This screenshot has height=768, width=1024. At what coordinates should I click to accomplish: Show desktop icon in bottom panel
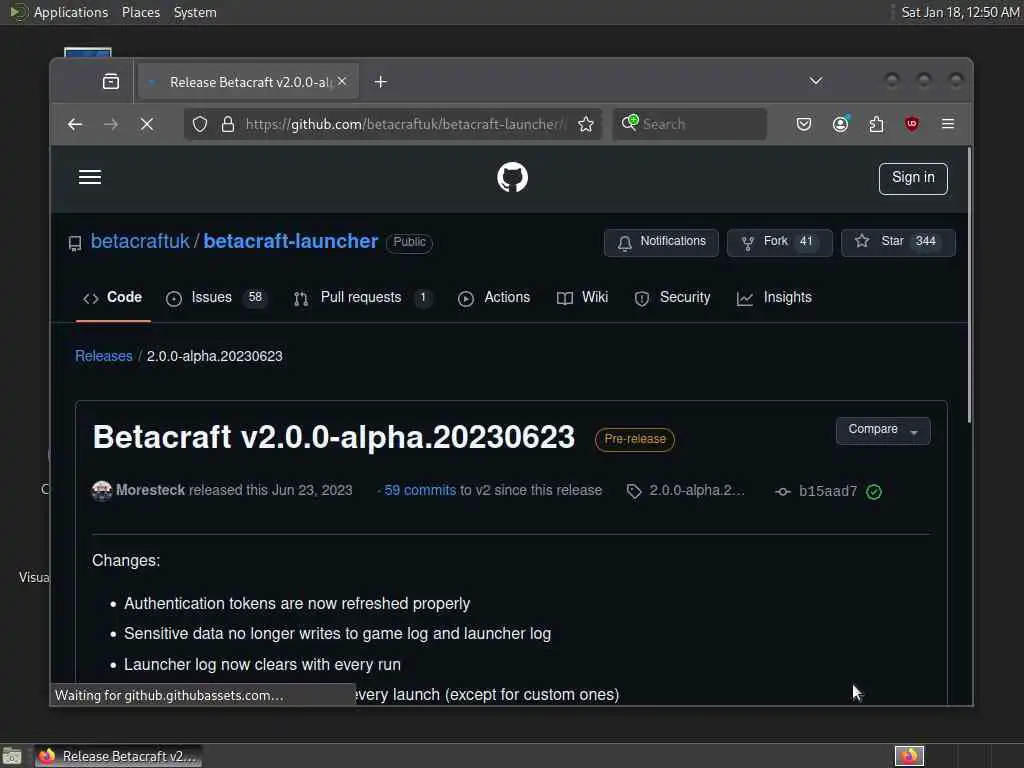coord(12,756)
